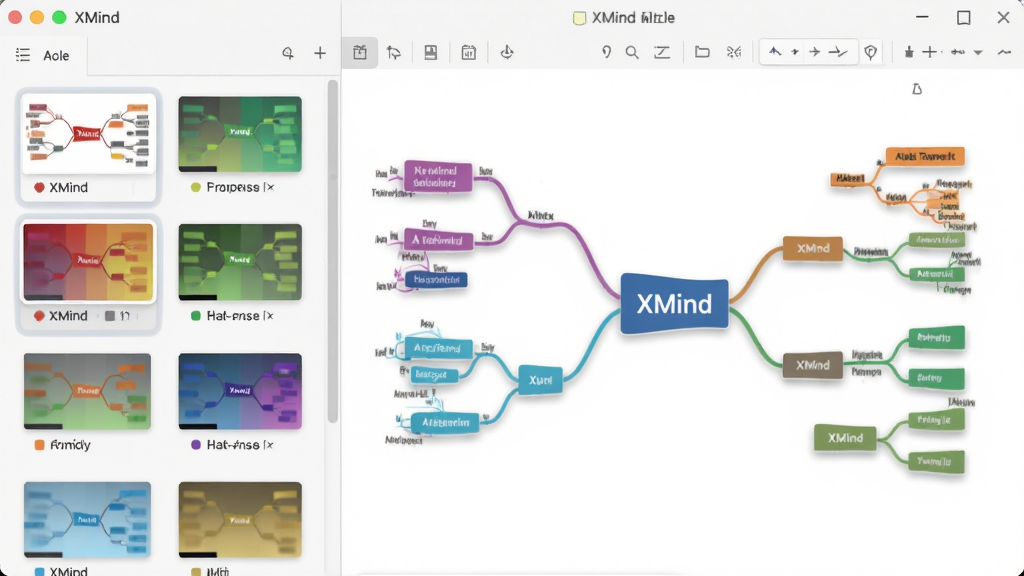Open the folder icon in toolbar
This screenshot has width=1024, height=576.
tap(702, 52)
